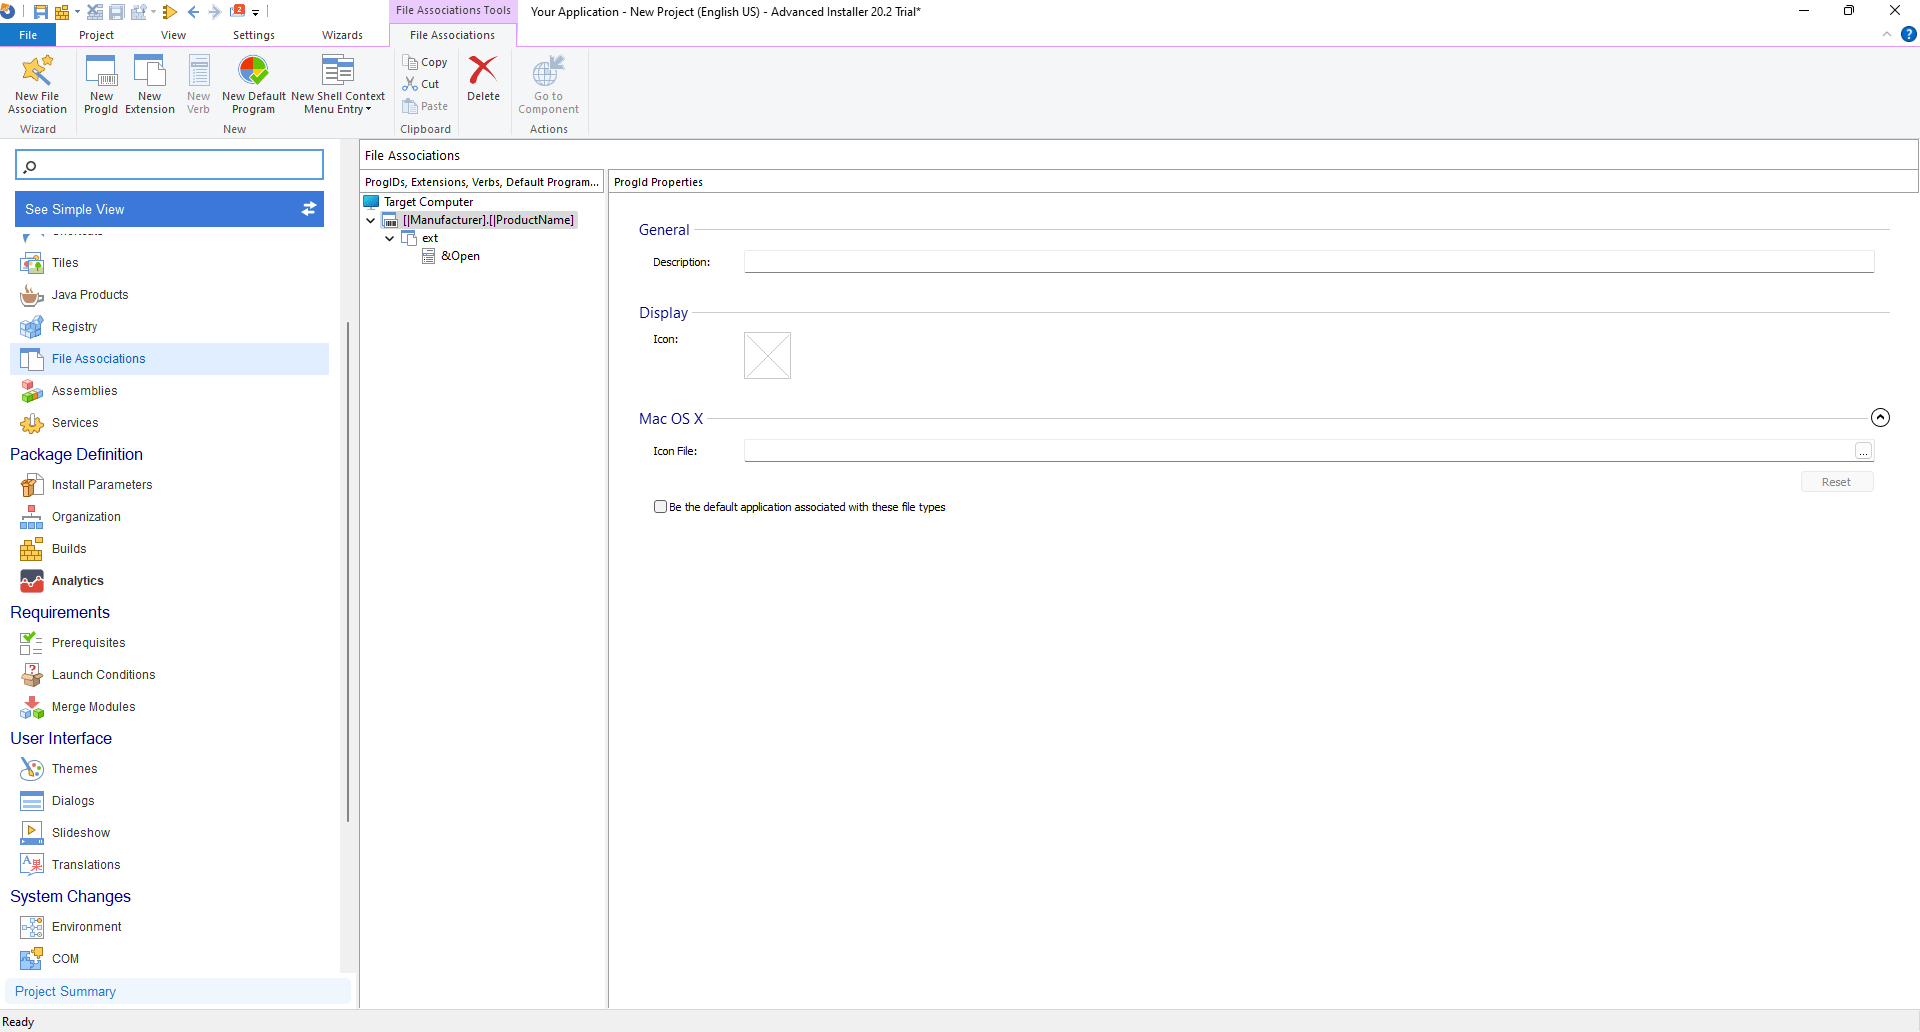Viewport: 1920px width, 1032px height.
Task: Open the notifications icon with badge 2
Action: (x=238, y=11)
